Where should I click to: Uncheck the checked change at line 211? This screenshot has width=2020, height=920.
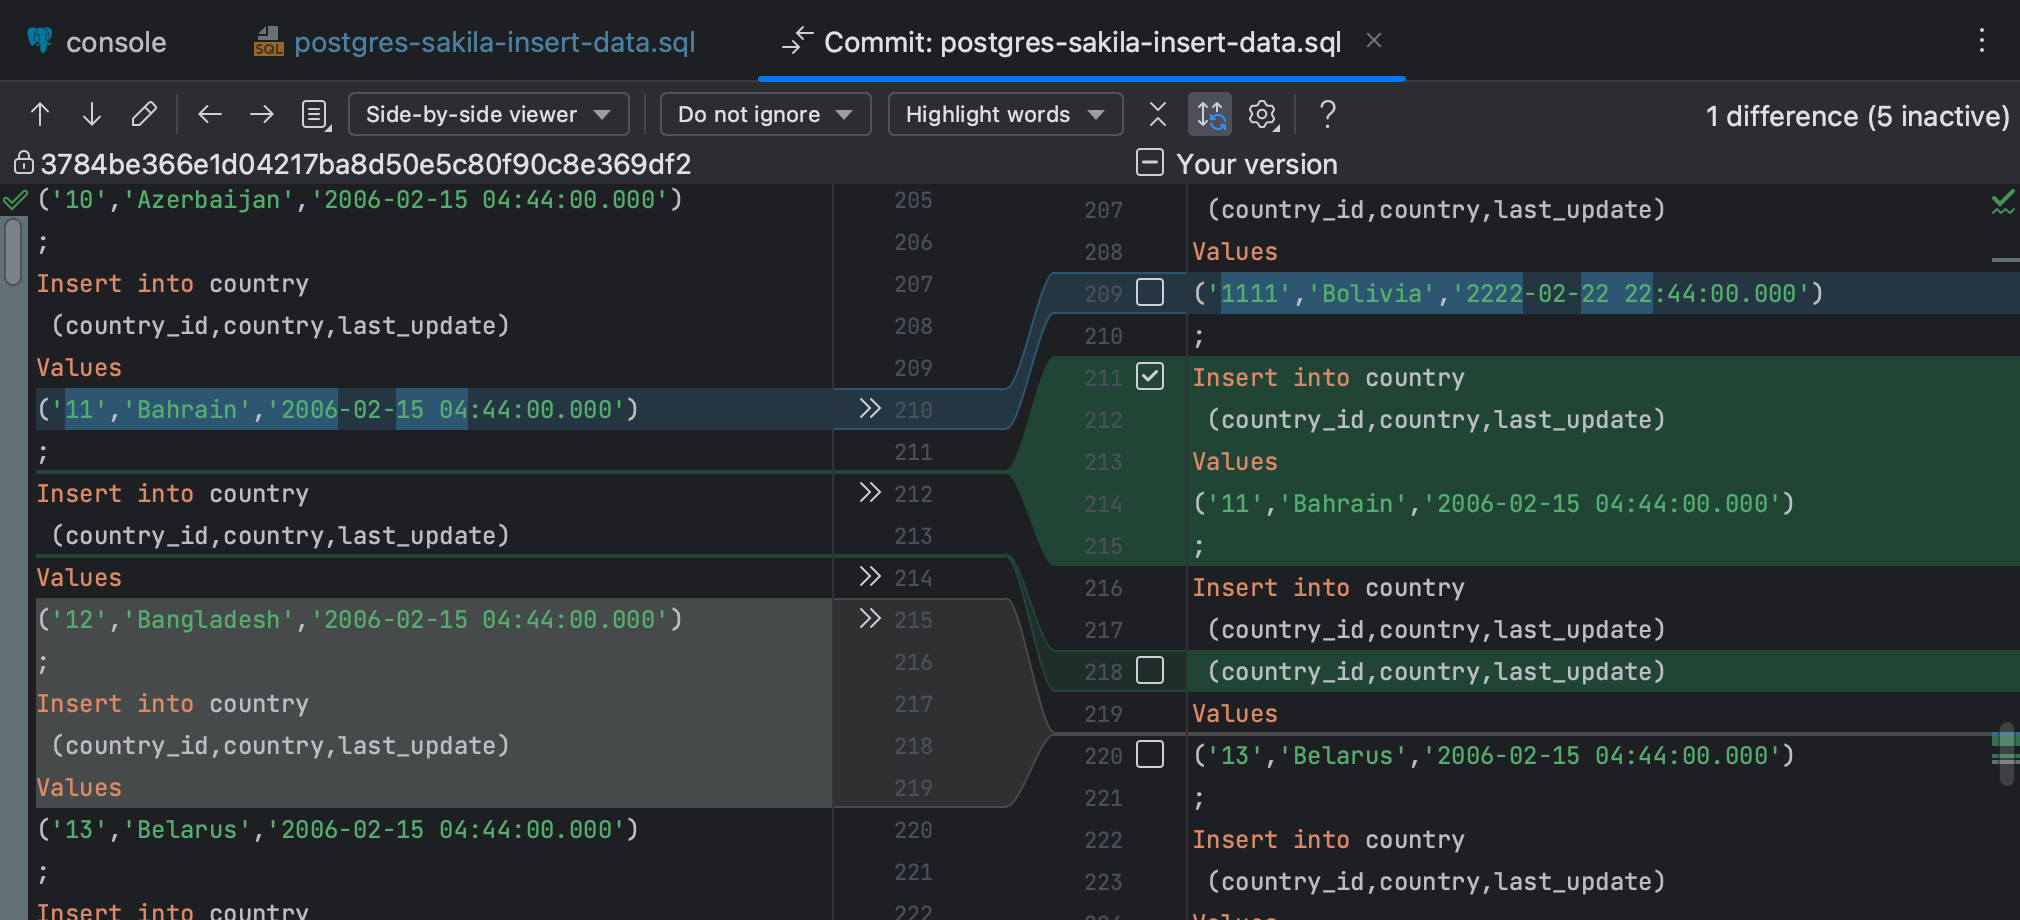(1151, 377)
